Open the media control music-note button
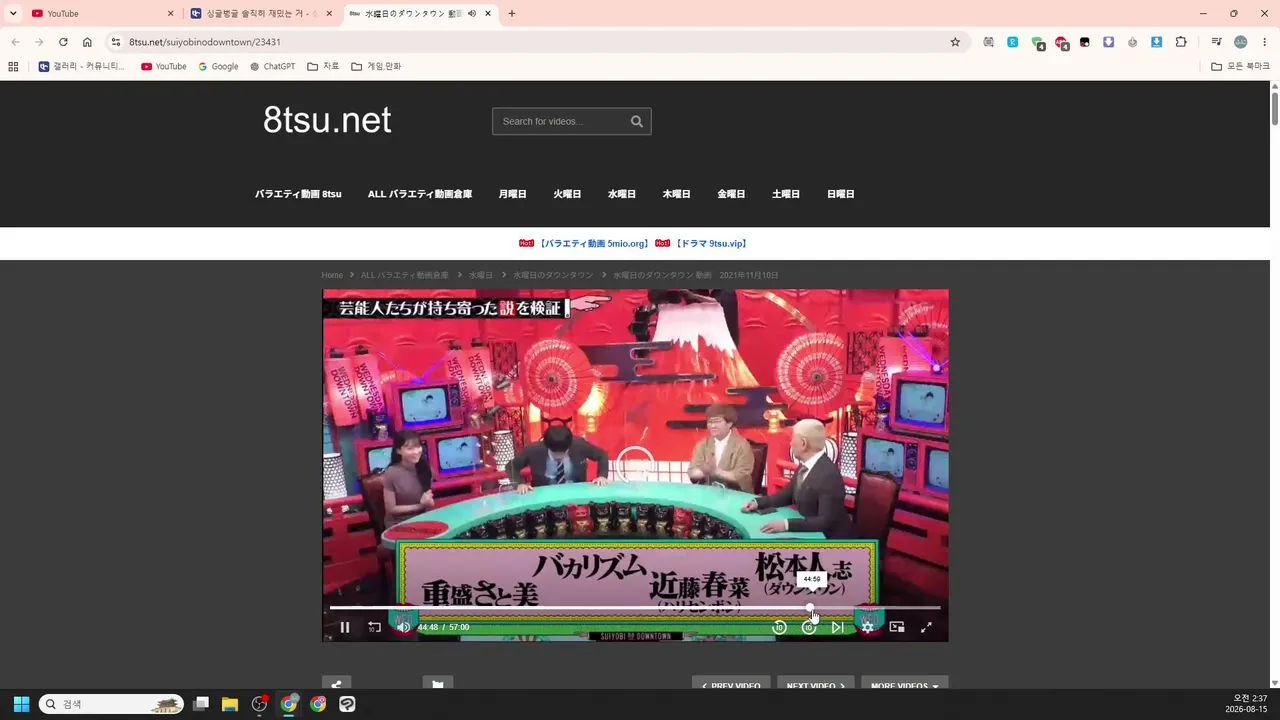This screenshot has width=1280, height=720. click(x=1216, y=42)
